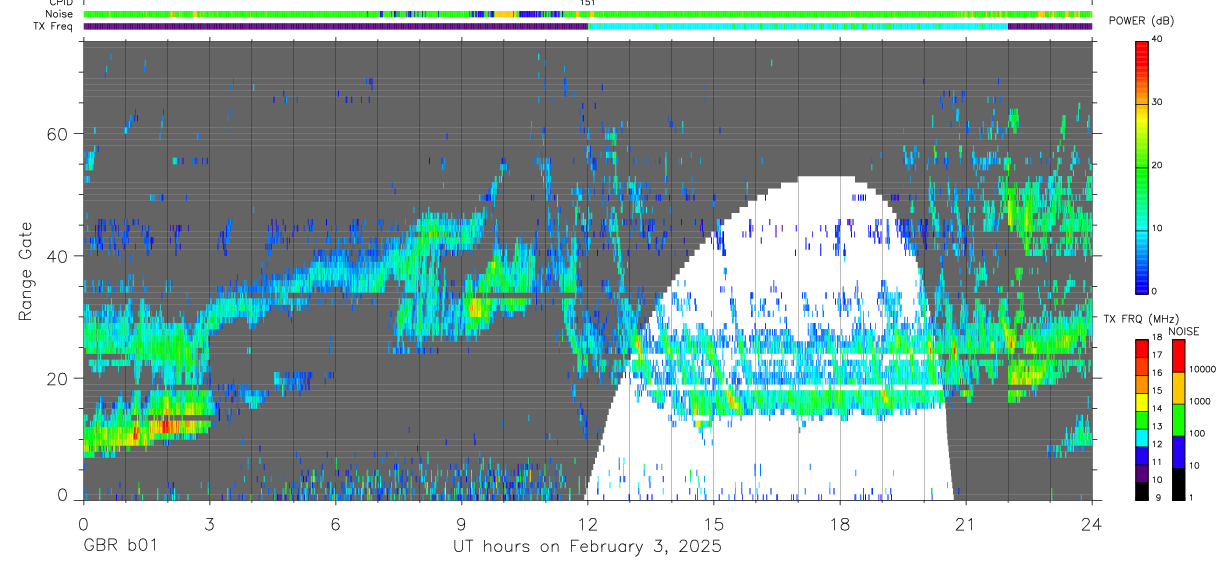Screen dimensions: 1228x567
Task: Click the 11 label on TX FRQ legend
Action: pos(1158,462)
